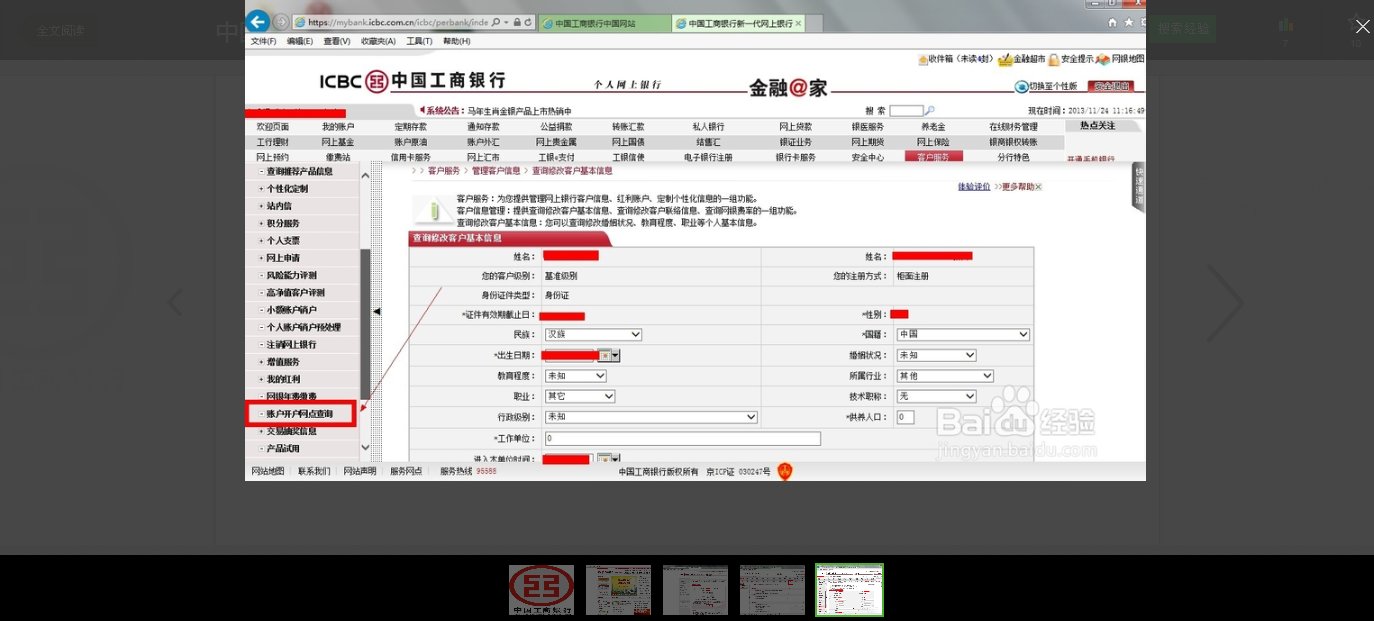Open the 教育程度 dropdown

click(x=576, y=376)
